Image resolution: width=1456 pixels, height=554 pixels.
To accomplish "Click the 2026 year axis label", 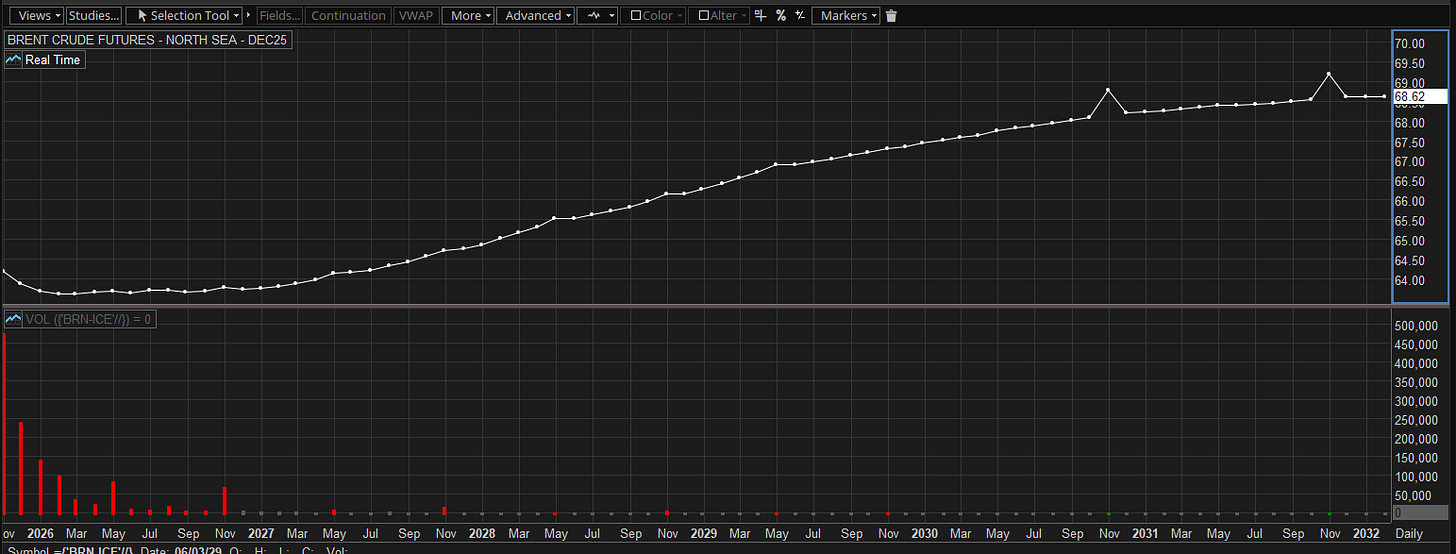I will click(x=41, y=534).
